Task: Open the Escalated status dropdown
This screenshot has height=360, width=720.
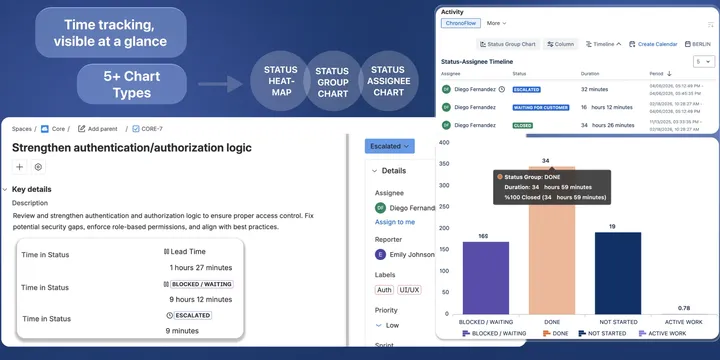Action: 389,146
